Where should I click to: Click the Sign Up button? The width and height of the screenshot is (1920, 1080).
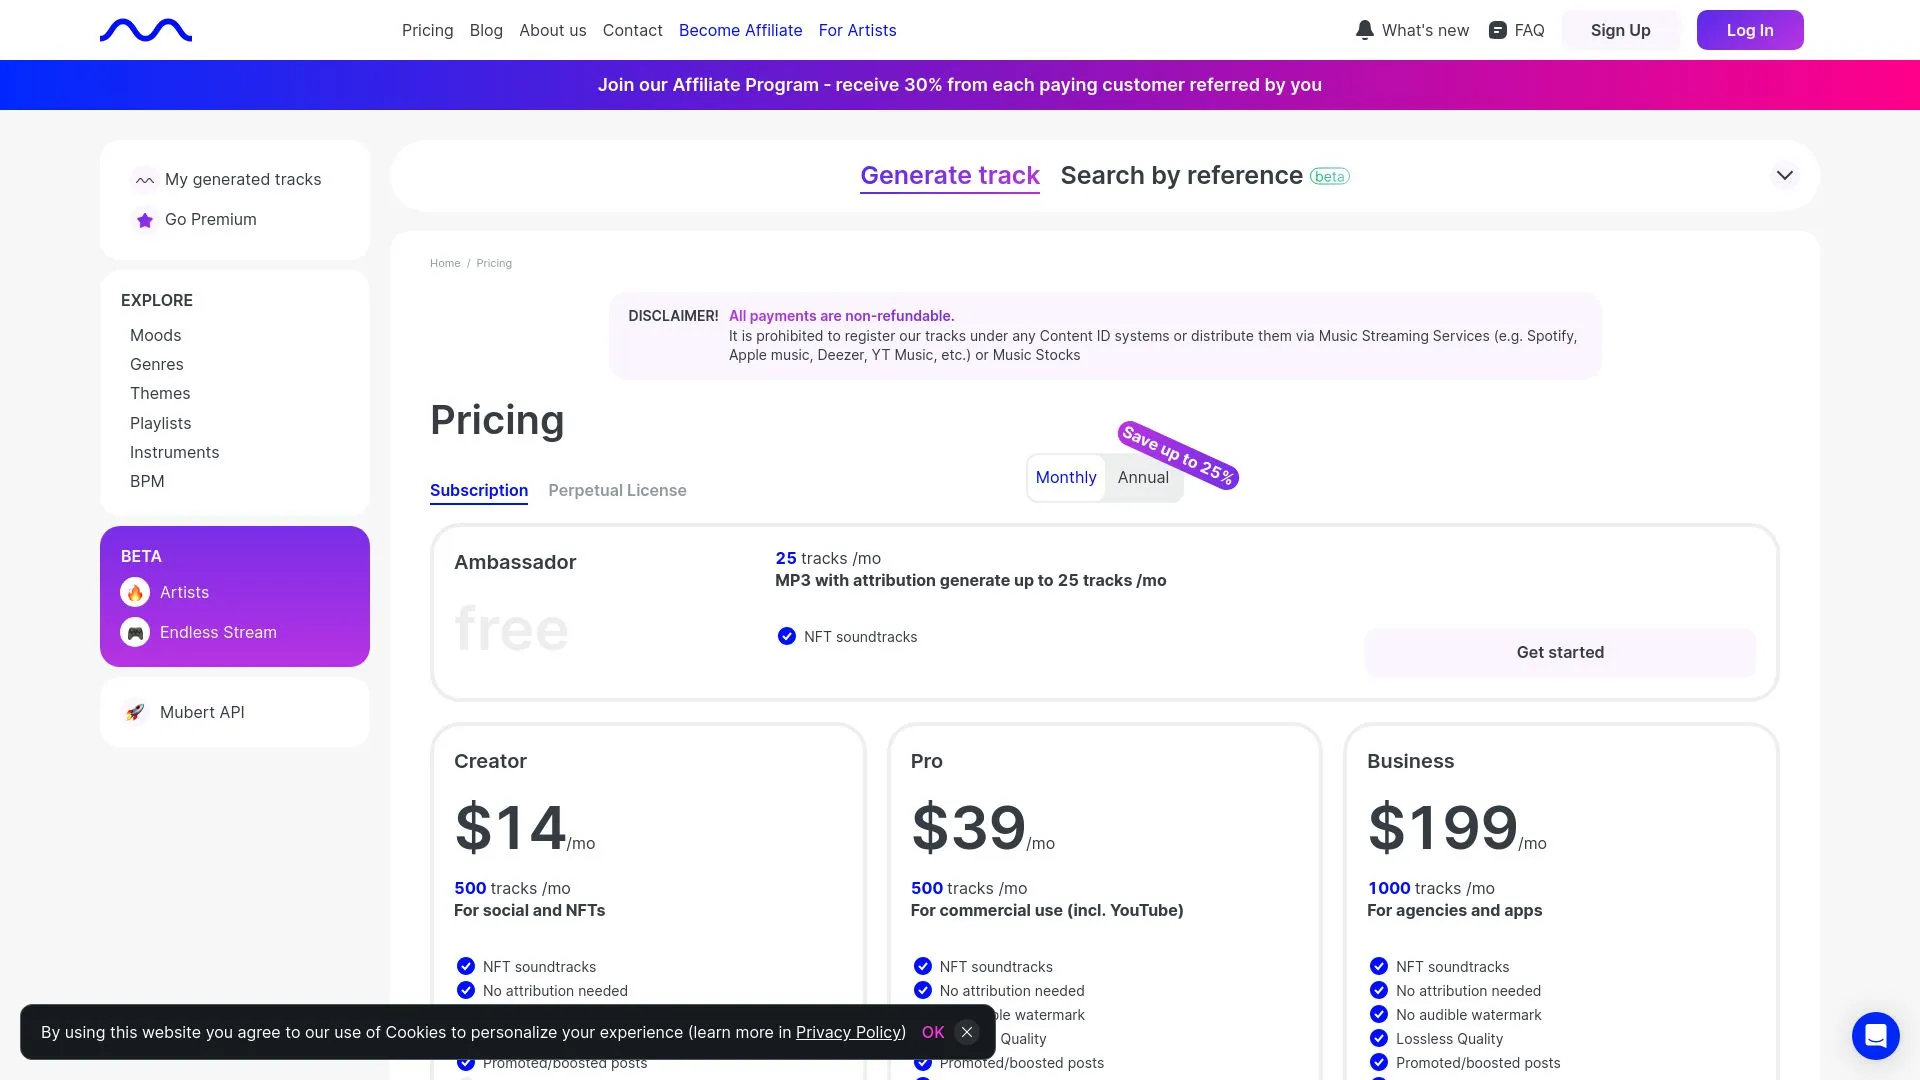[1621, 30]
